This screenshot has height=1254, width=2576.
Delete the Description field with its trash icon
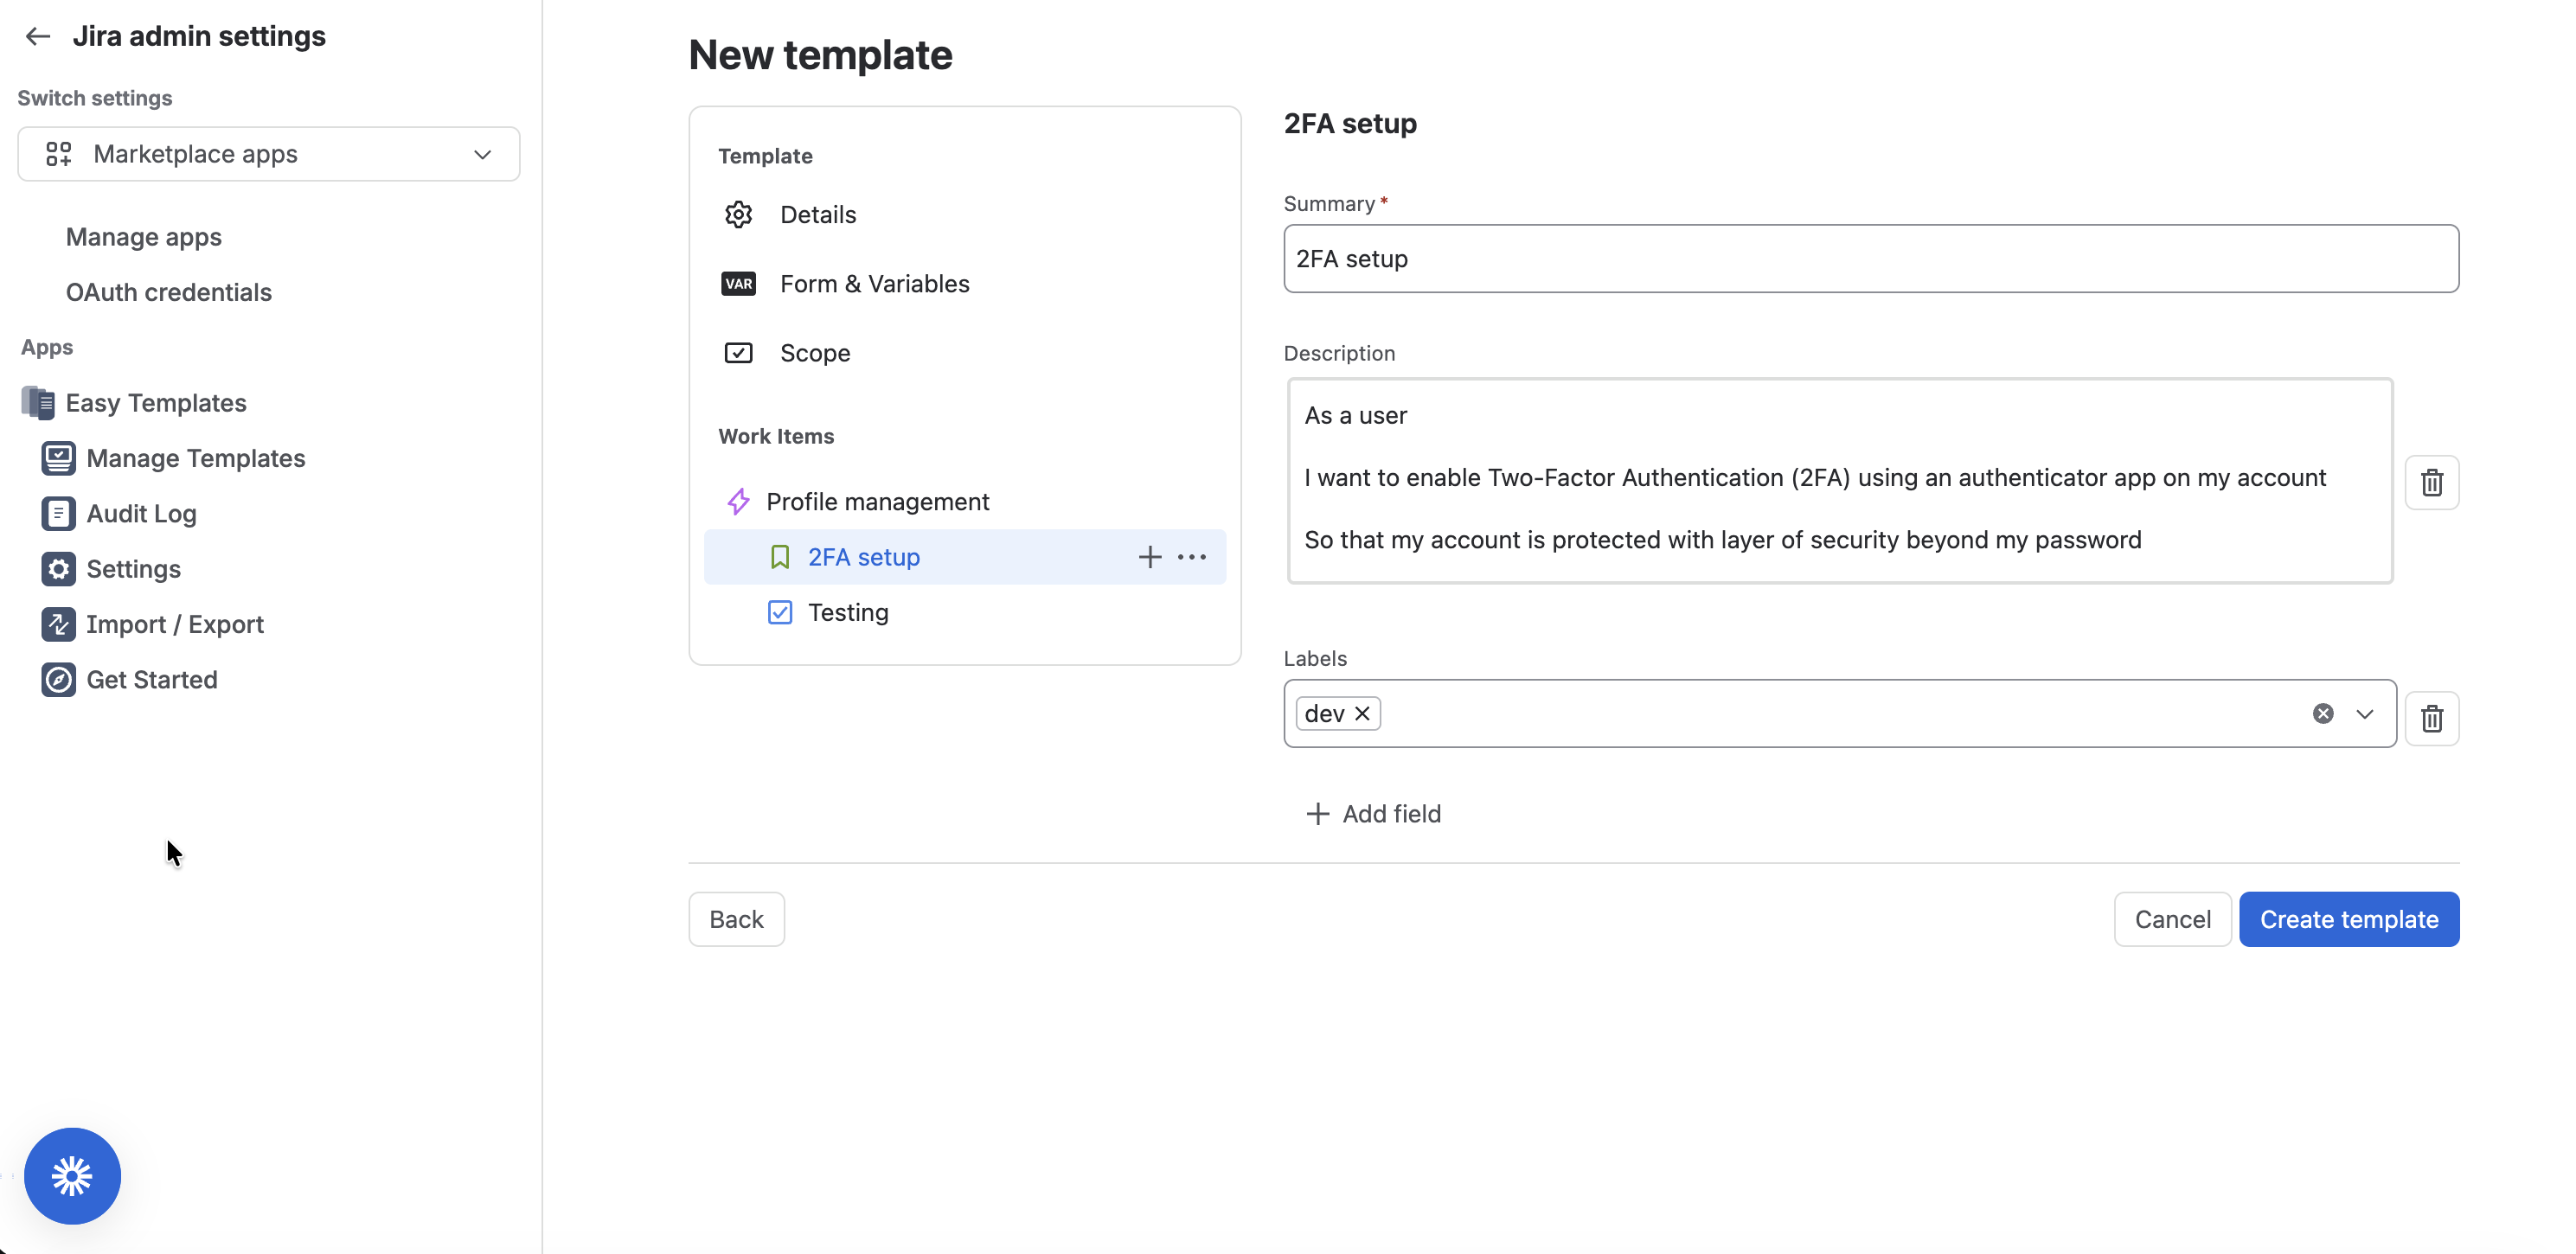pos(2432,483)
